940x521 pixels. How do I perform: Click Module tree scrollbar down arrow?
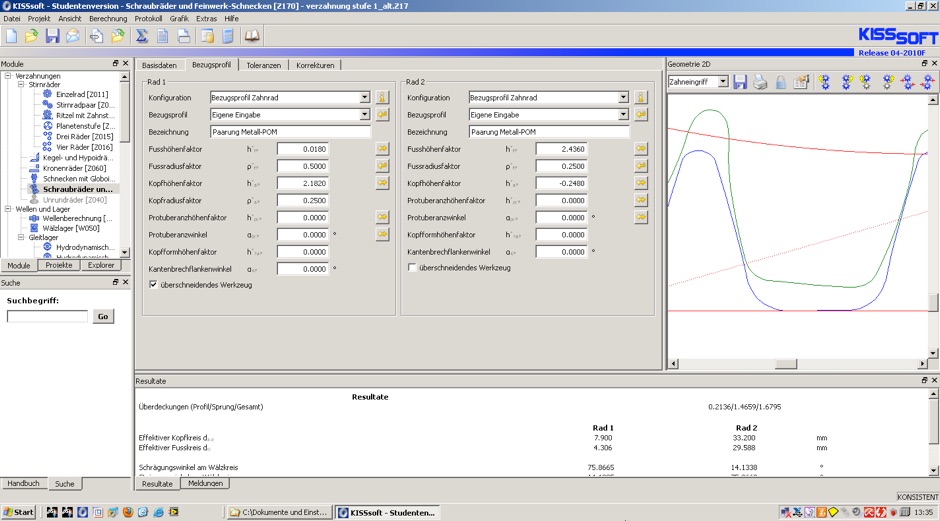pyautogui.click(x=125, y=252)
